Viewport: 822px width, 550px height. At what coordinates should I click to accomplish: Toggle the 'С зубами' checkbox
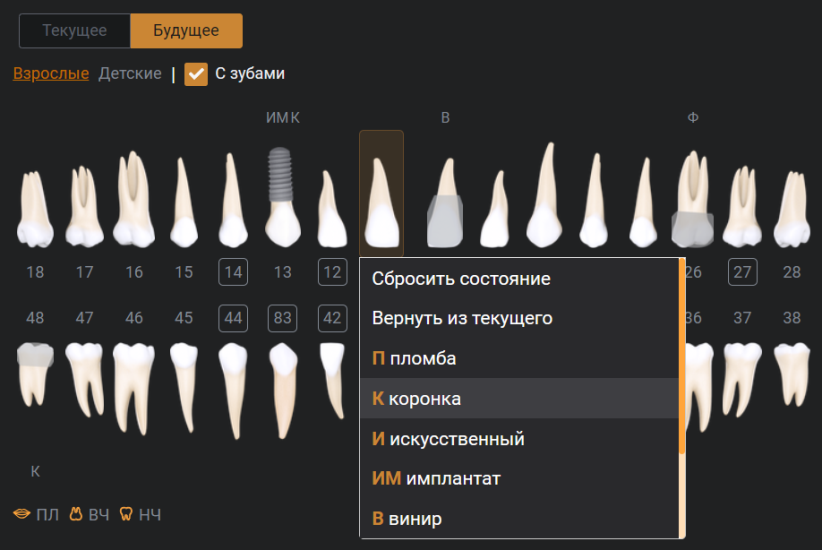point(196,74)
